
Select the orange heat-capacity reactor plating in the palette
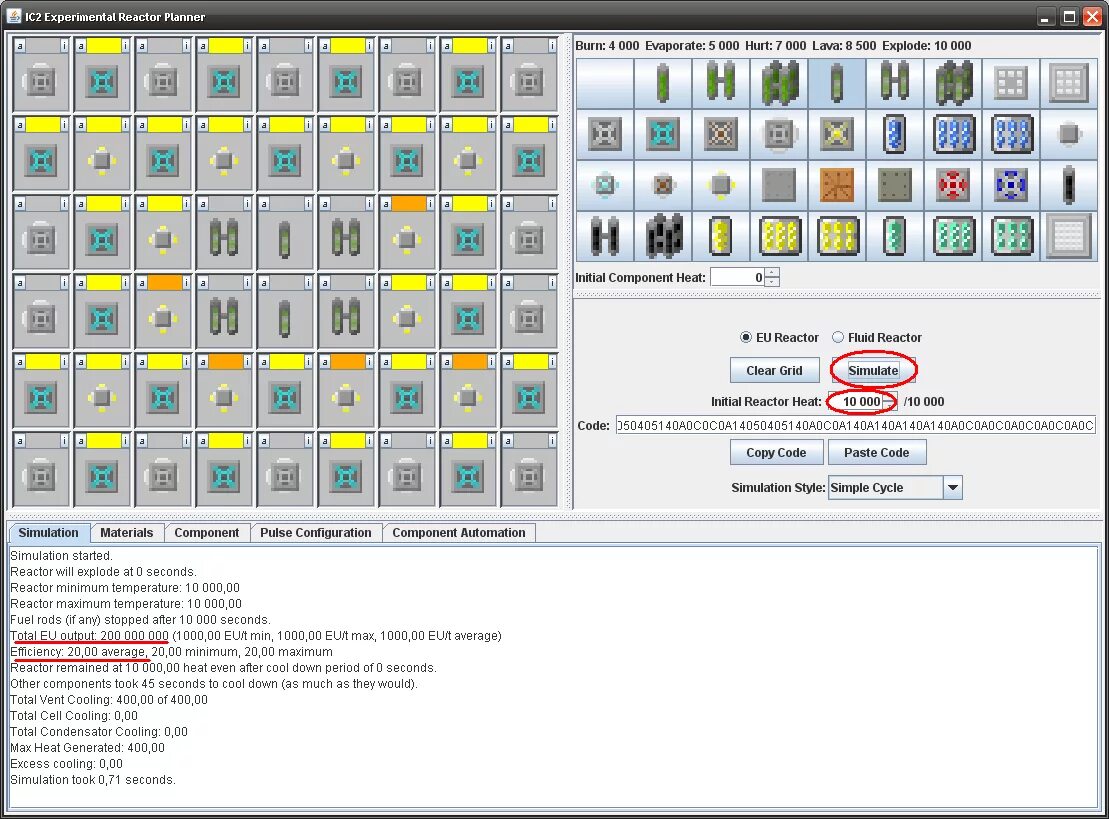[x=837, y=185]
